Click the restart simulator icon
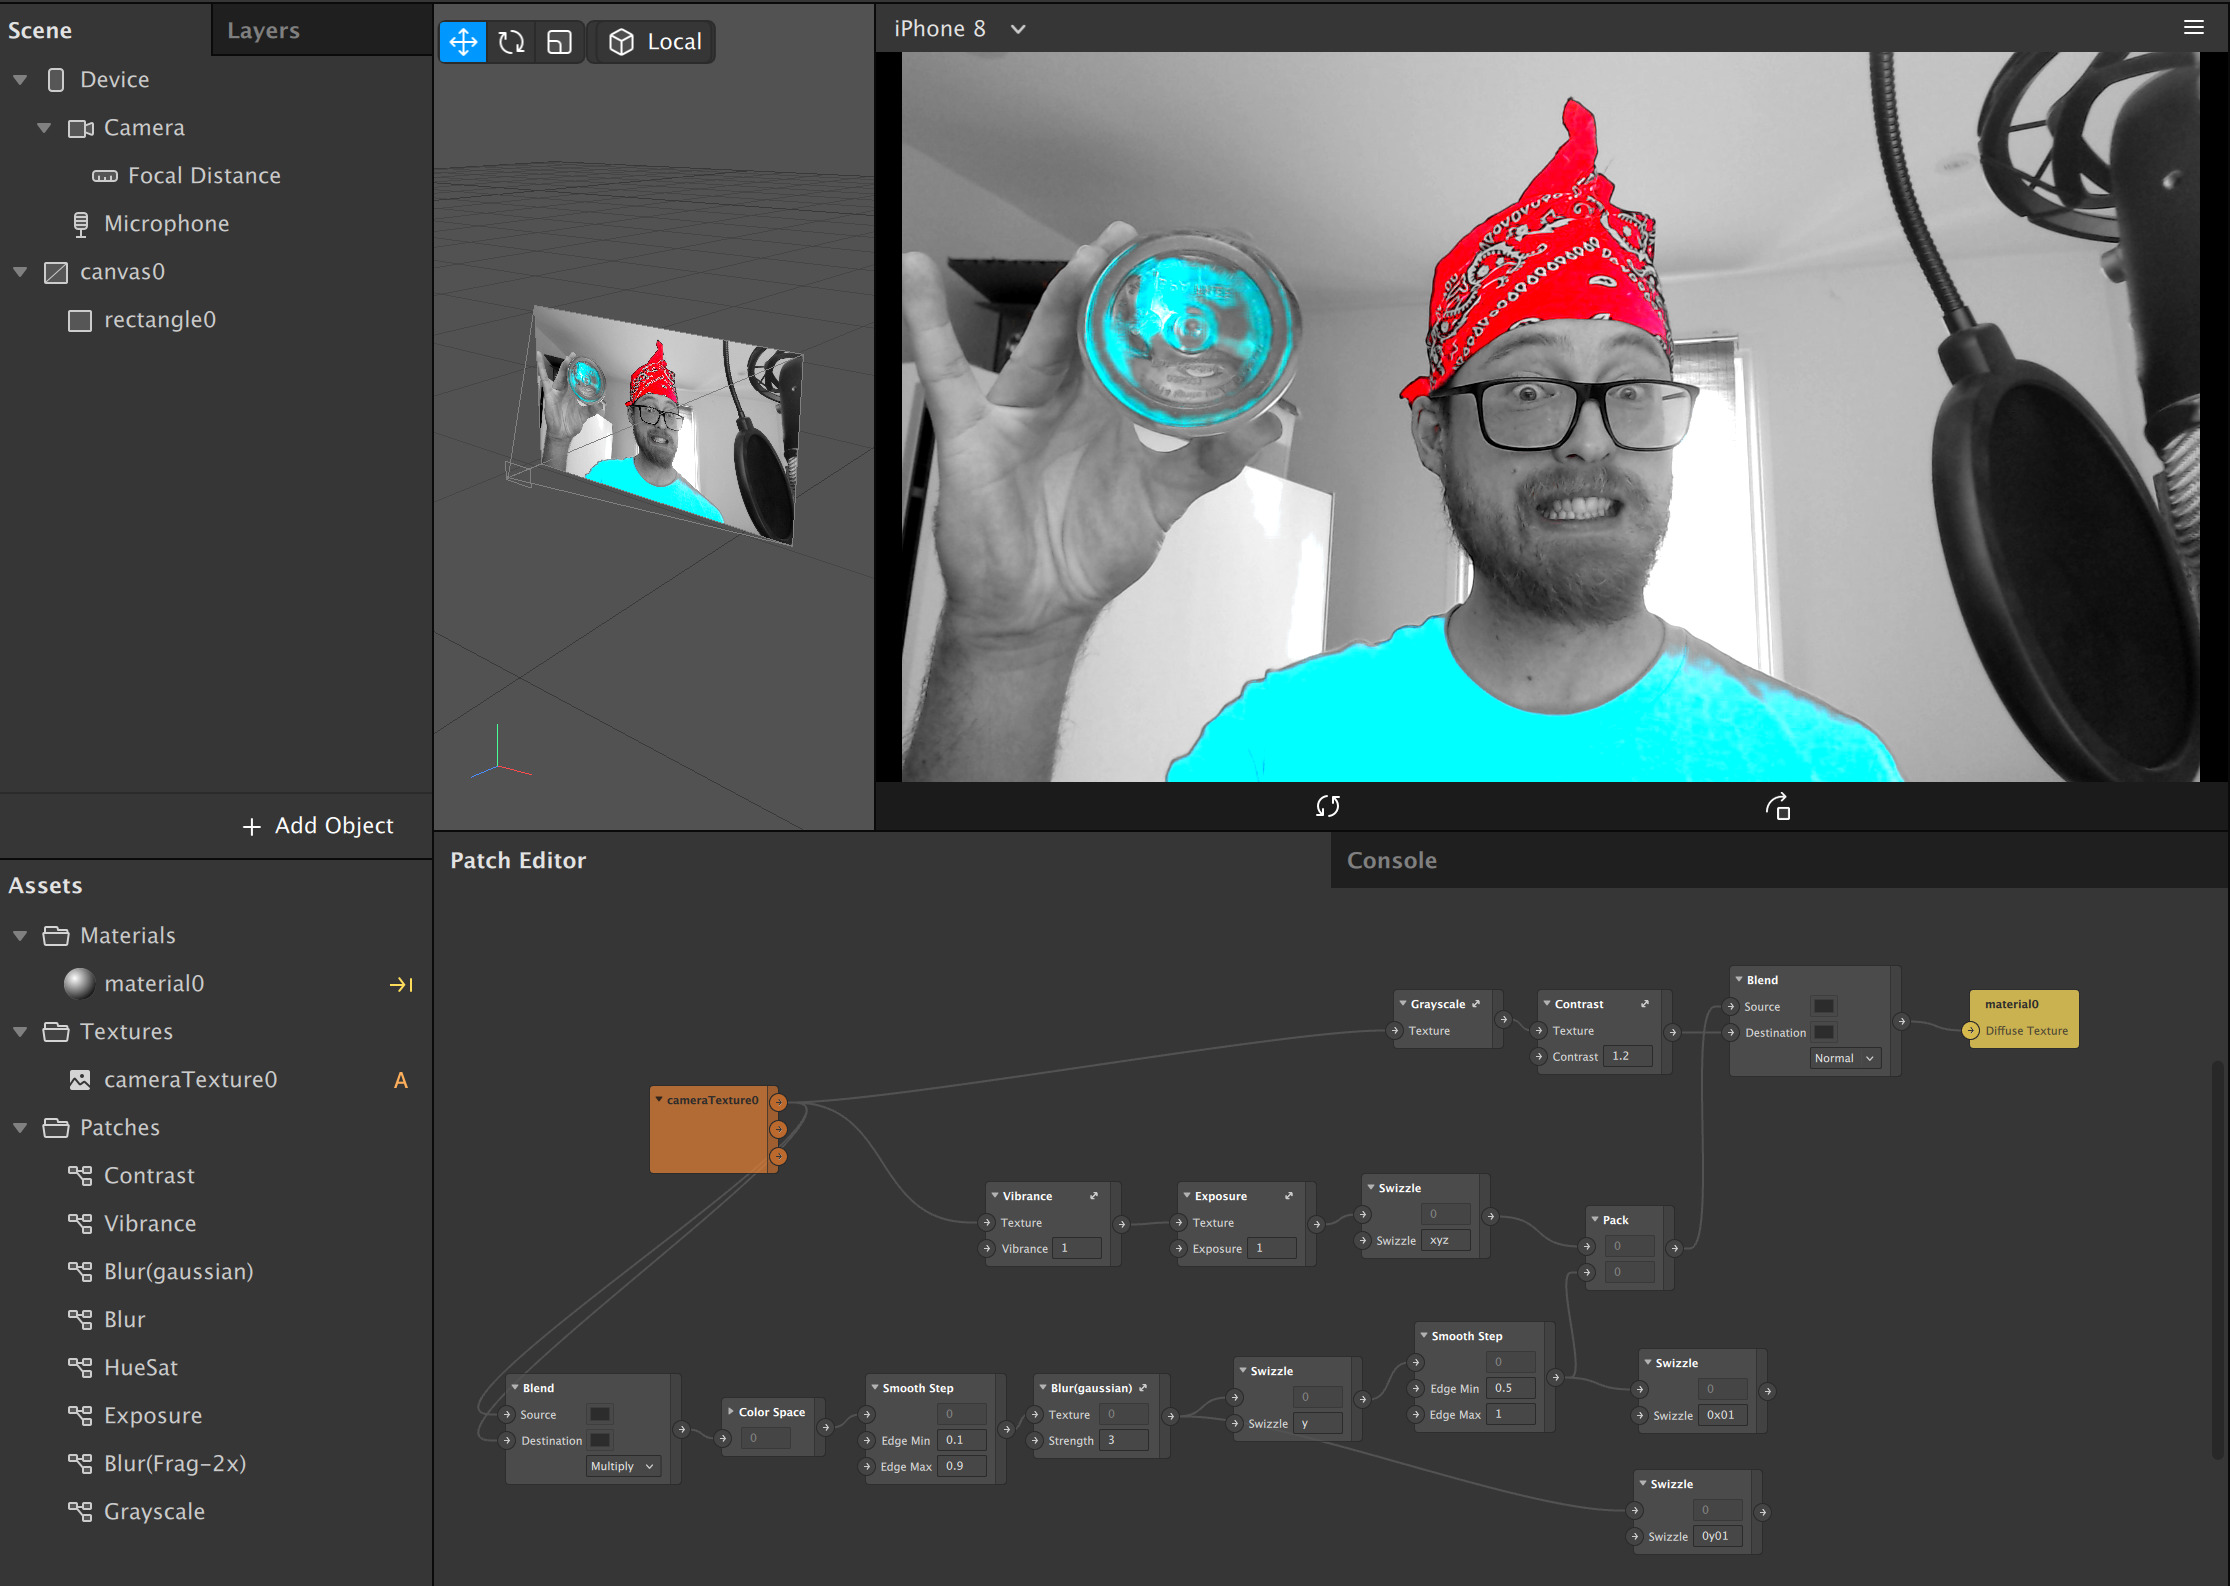 tap(1327, 806)
